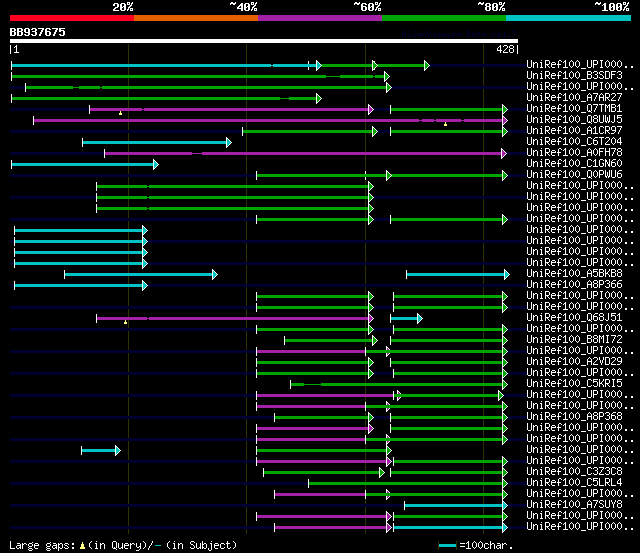Click the purple alignment bar in Q8UWJ5 row

point(271,120)
